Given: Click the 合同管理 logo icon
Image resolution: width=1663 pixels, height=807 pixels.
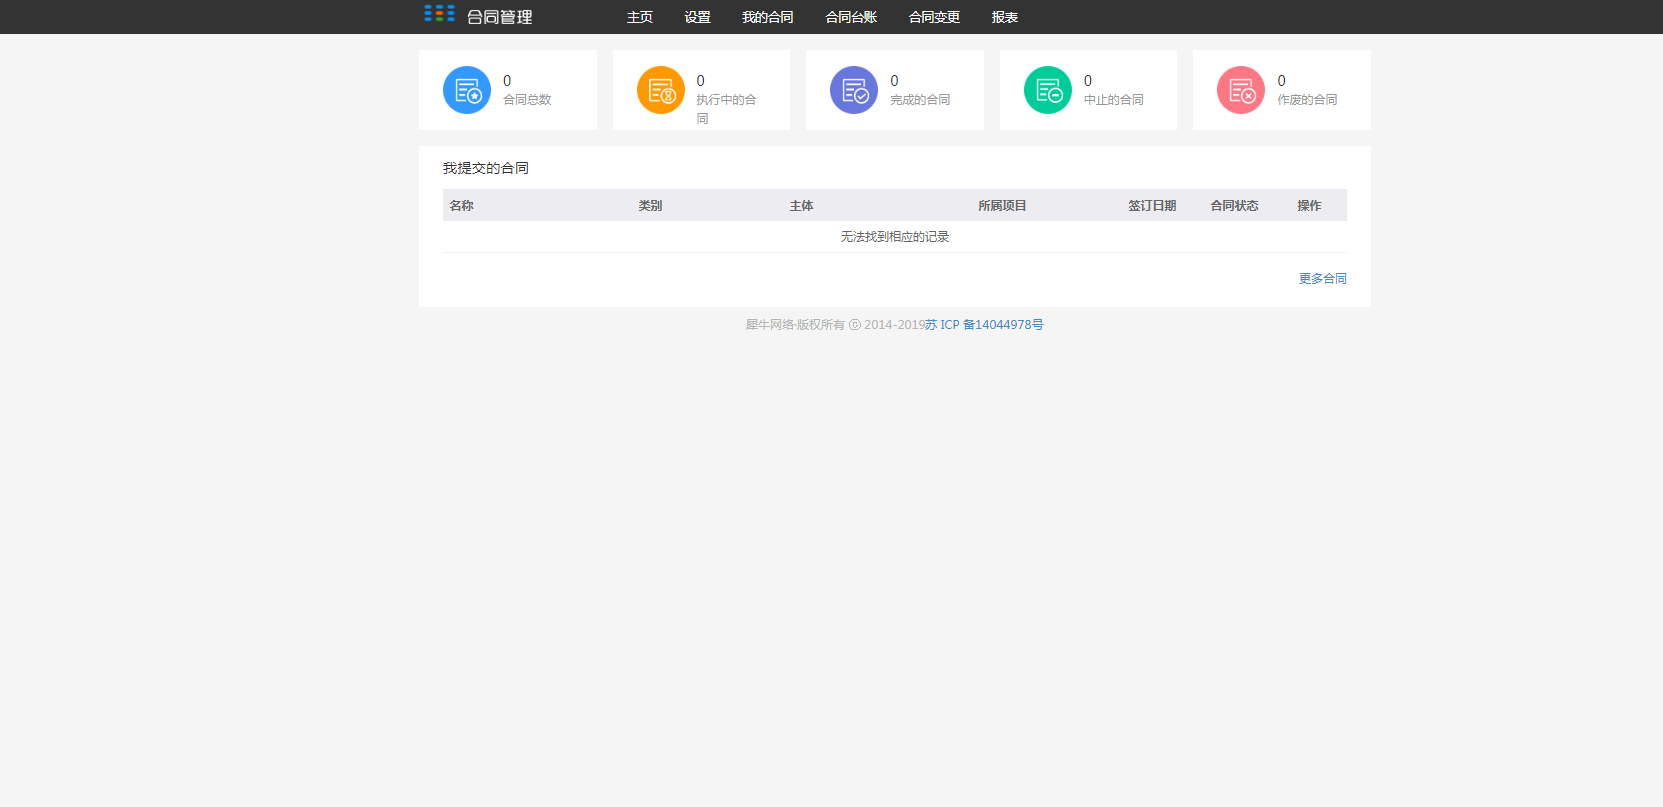Looking at the screenshot, I should click(439, 13).
